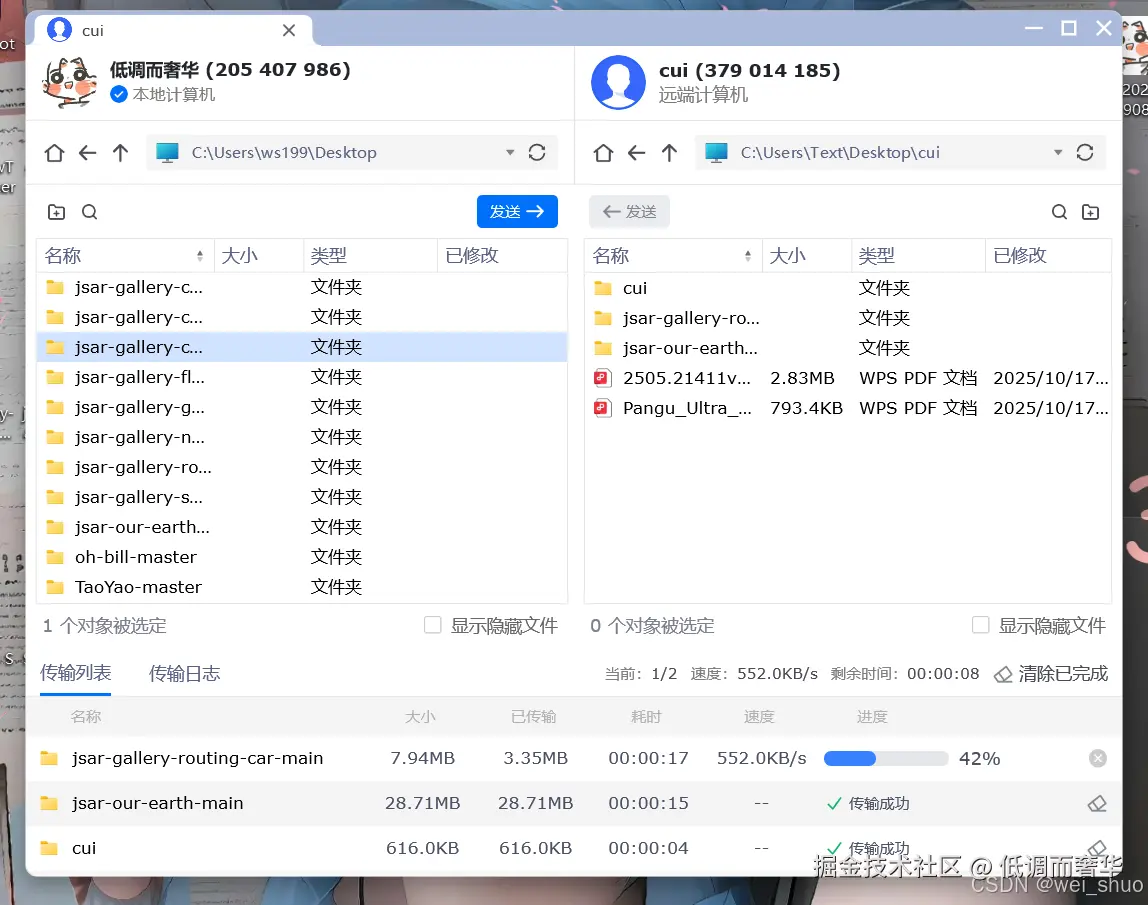Click the Home icon on the local panel

pyautogui.click(x=55, y=152)
